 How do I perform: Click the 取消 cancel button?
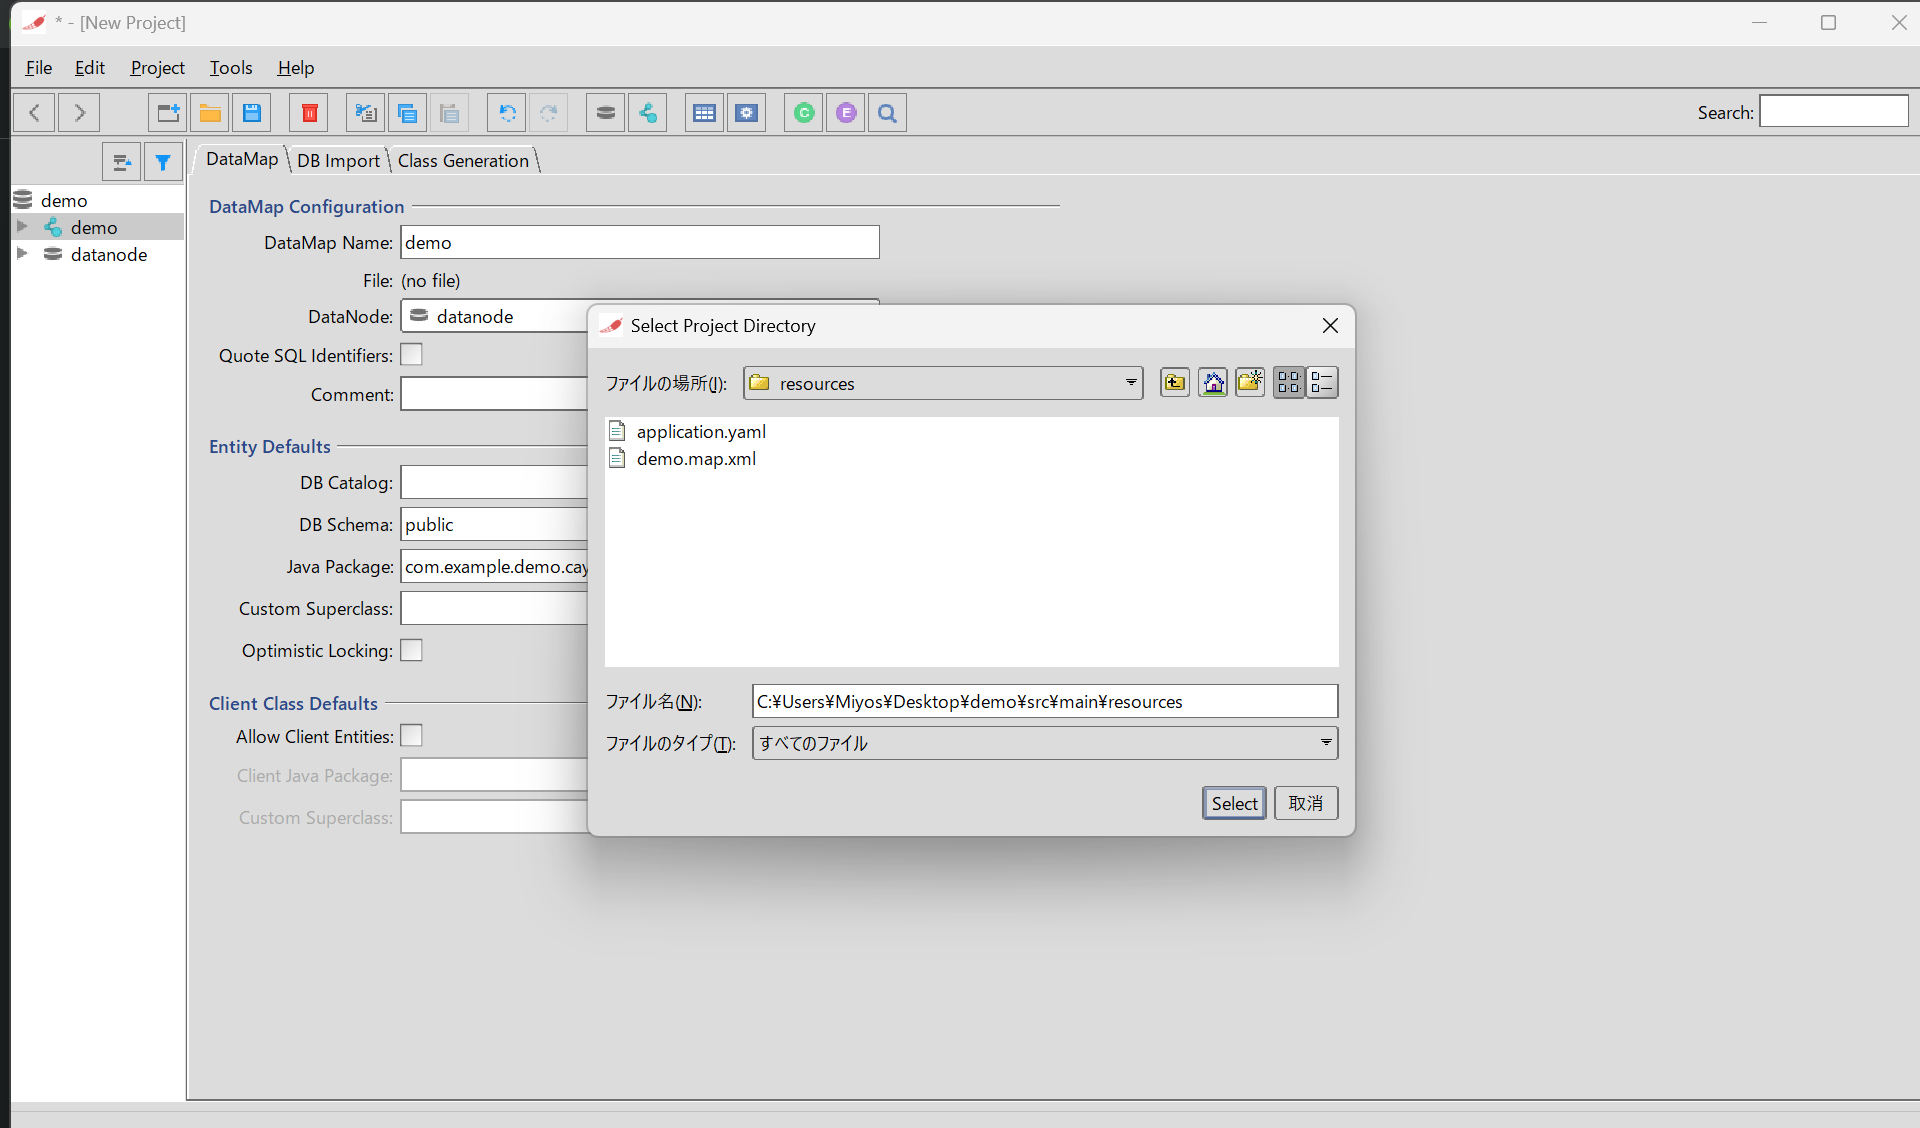(x=1306, y=803)
